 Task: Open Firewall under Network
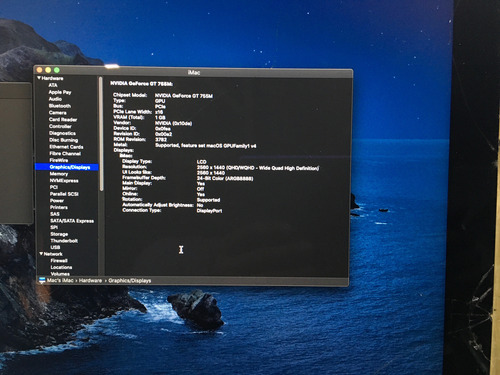pos(59,261)
